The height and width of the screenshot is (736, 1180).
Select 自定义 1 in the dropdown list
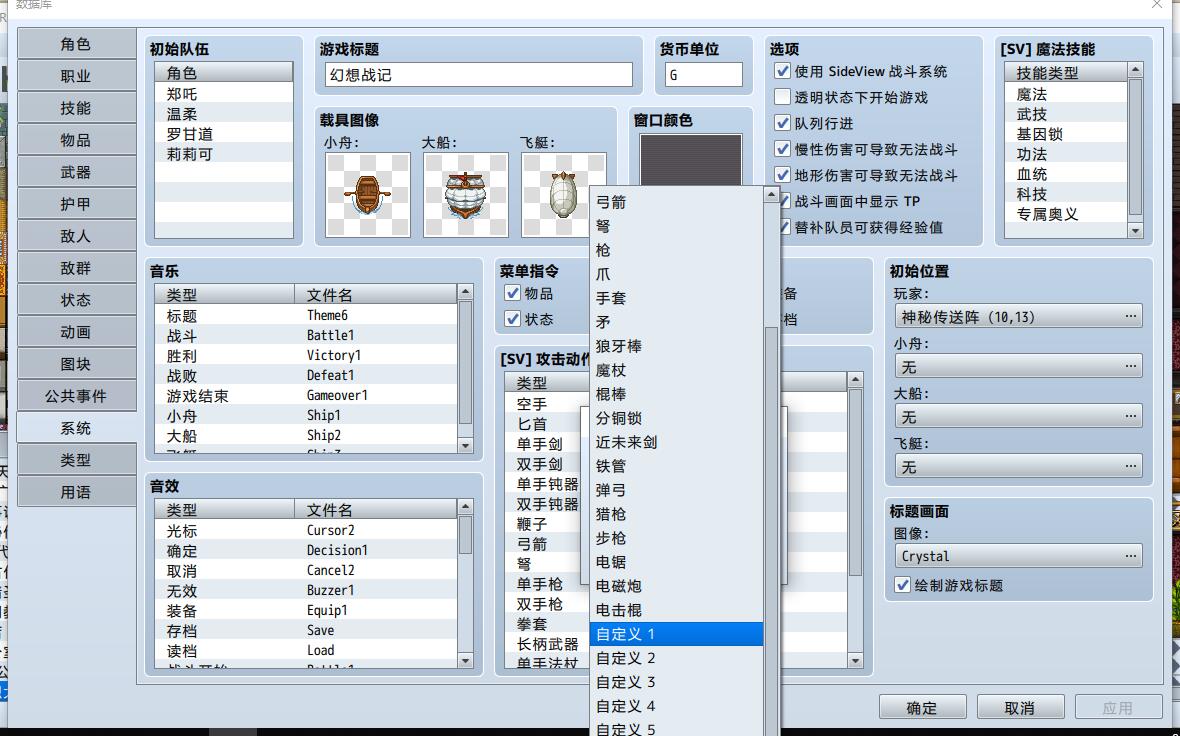[x=677, y=634]
